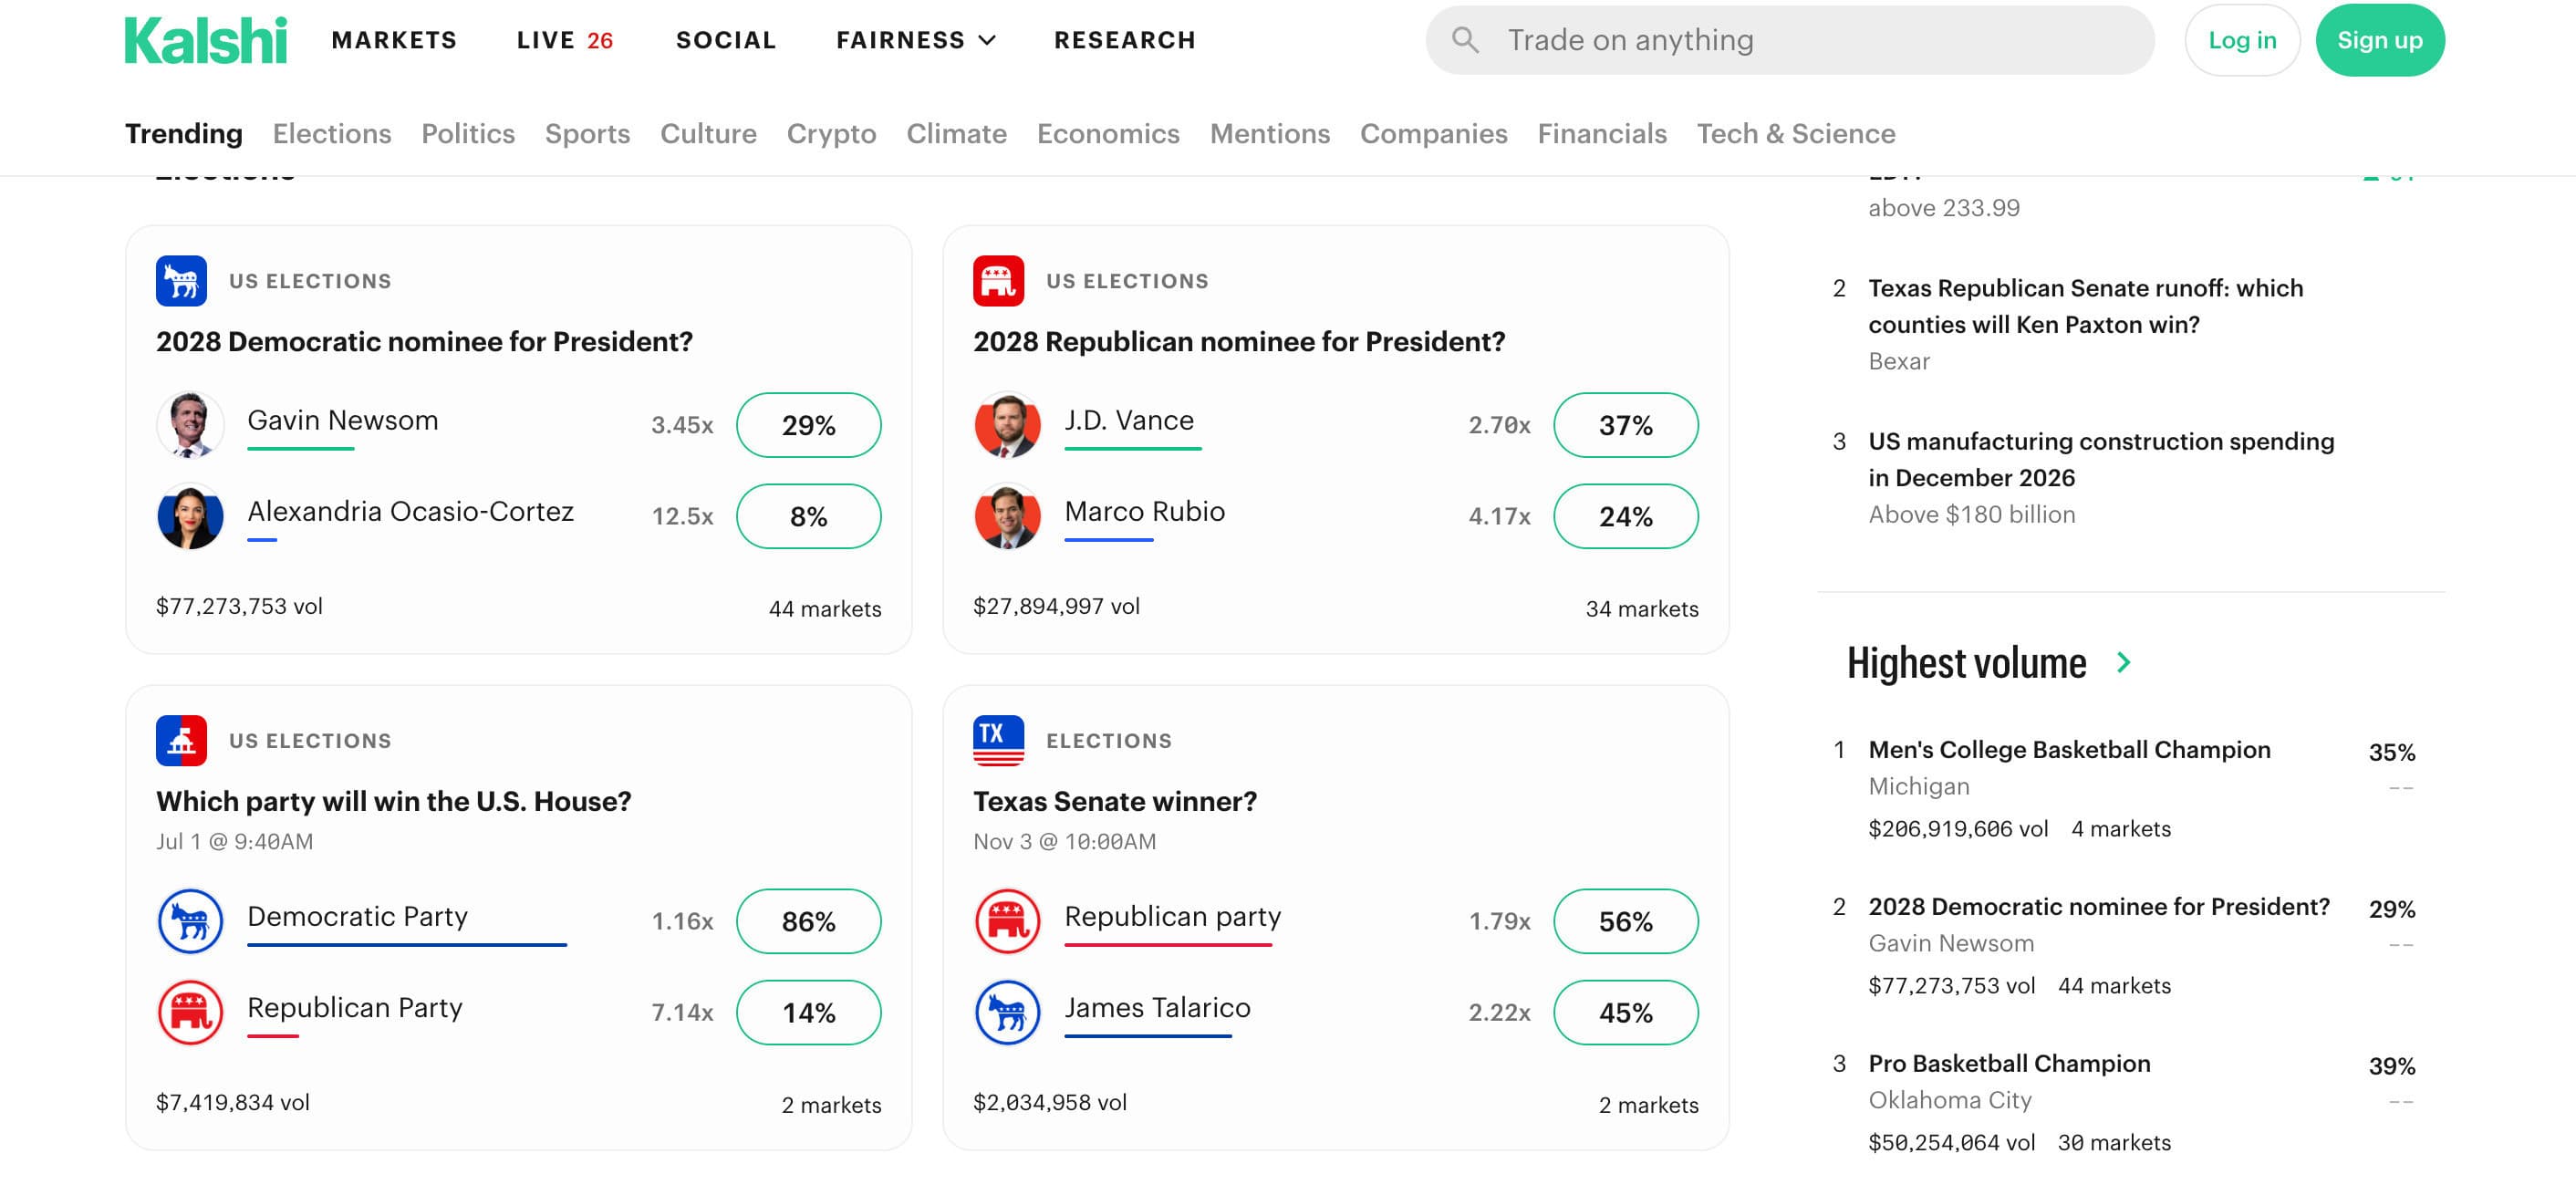Click Gavin Newsom's avatar photo

(x=190, y=425)
